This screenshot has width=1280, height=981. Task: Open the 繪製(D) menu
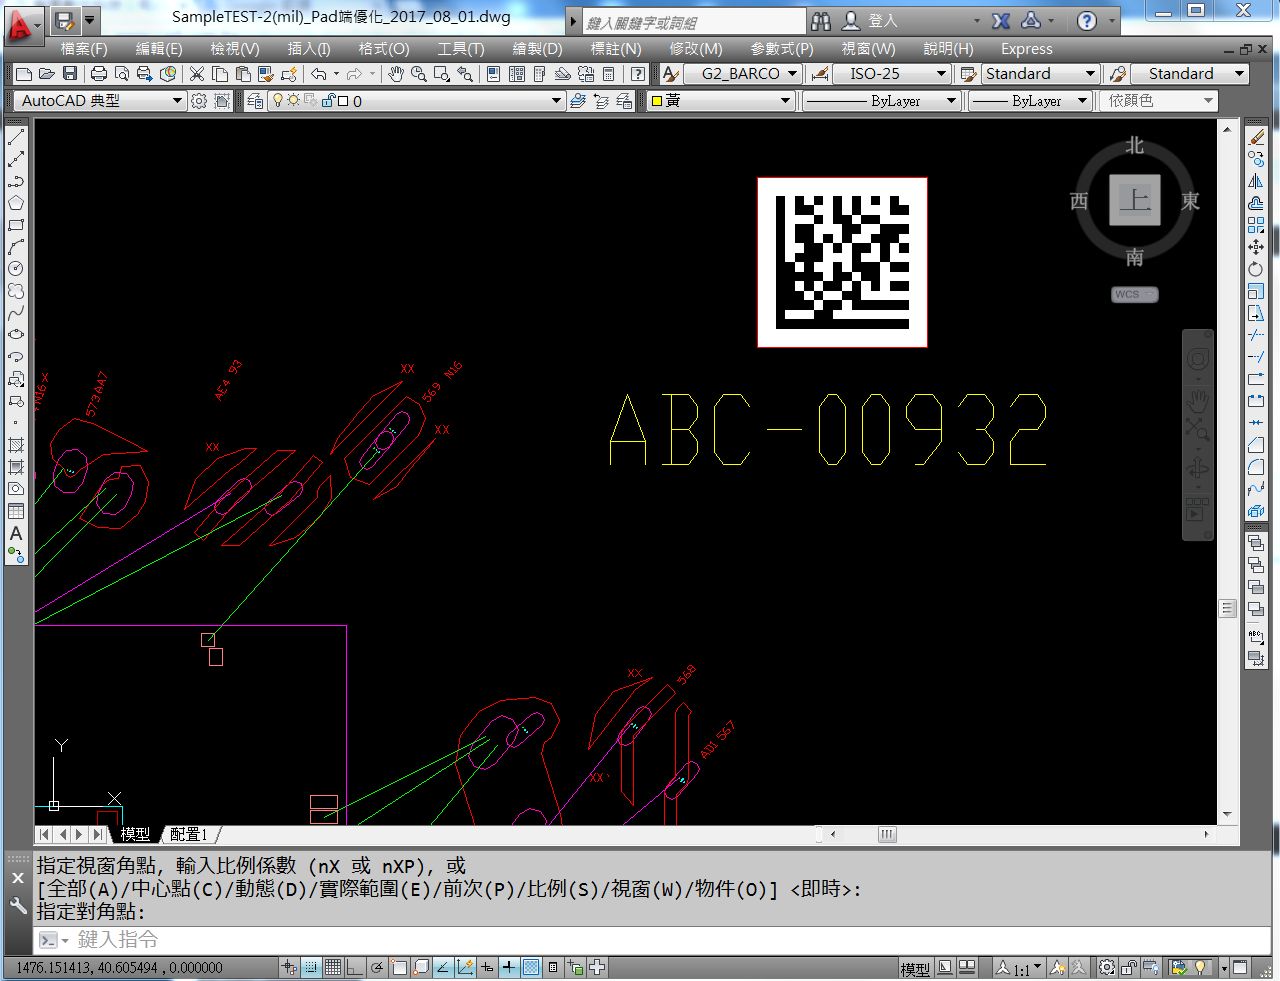point(537,49)
